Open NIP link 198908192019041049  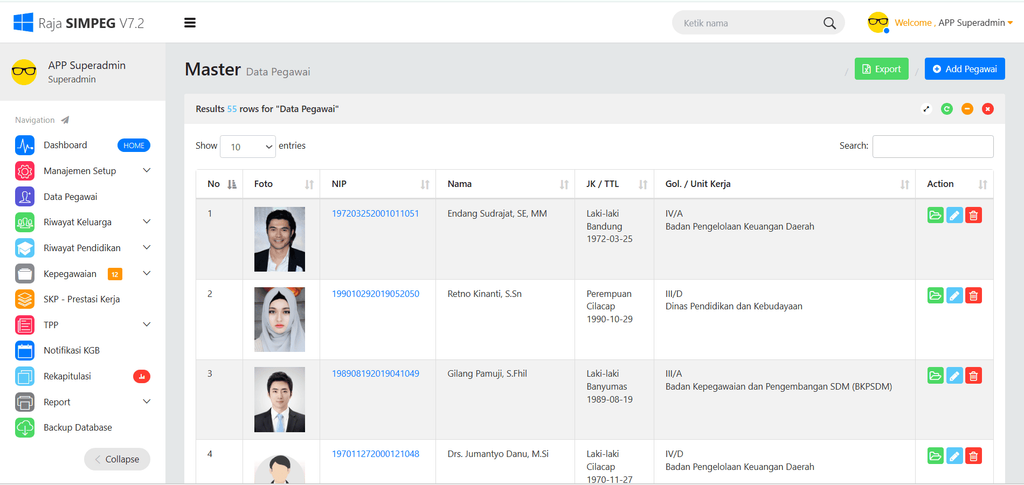[x=376, y=373]
